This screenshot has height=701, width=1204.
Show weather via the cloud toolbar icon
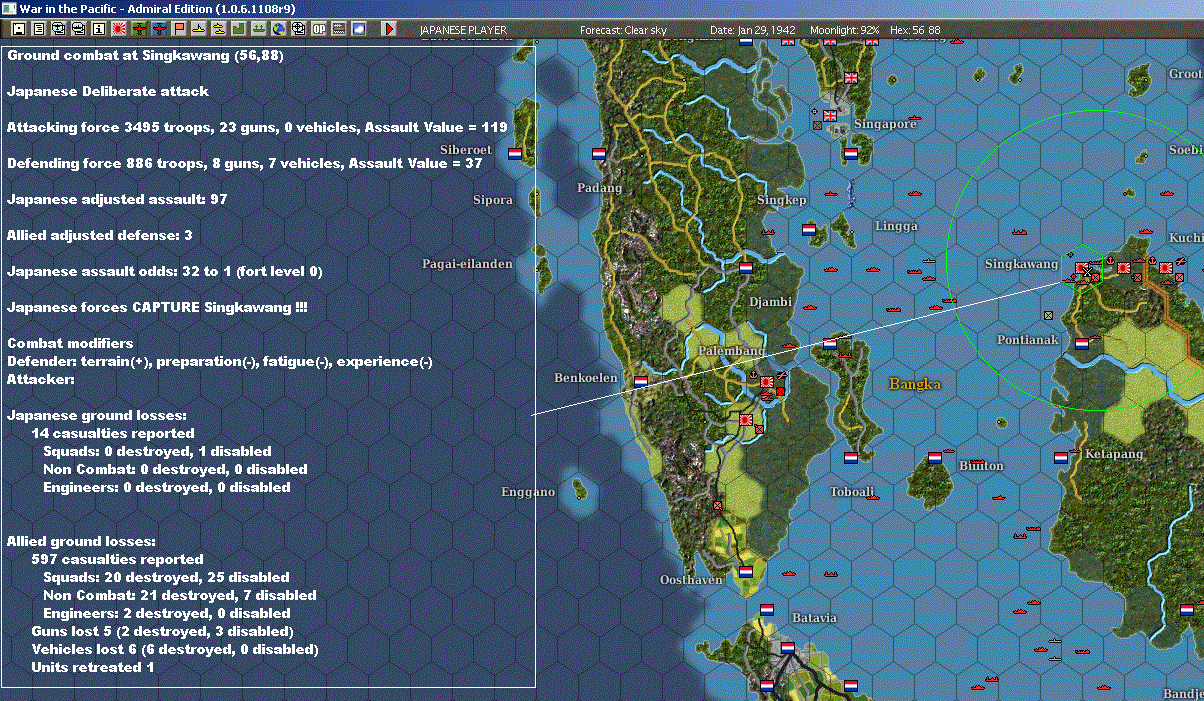tap(358, 29)
